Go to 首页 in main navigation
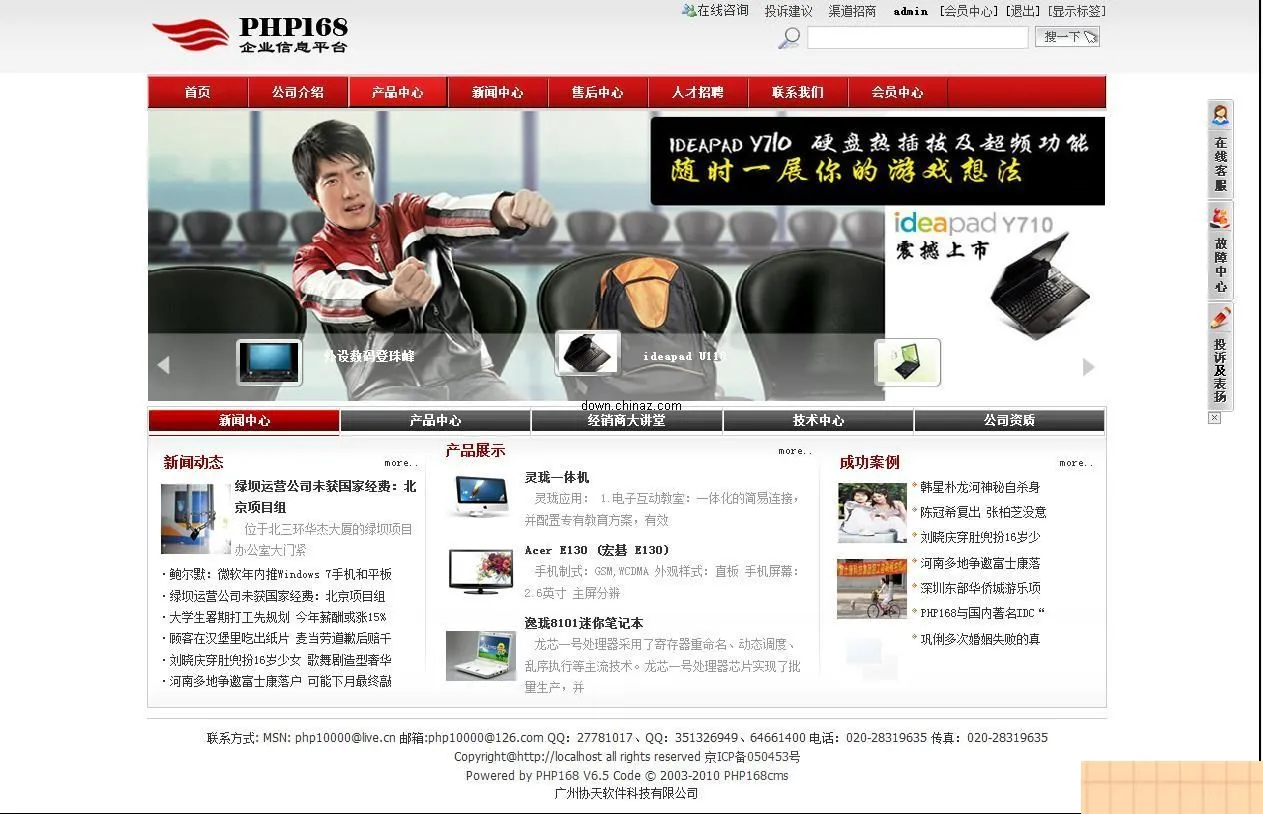The image size is (1263, 814). [x=198, y=92]
